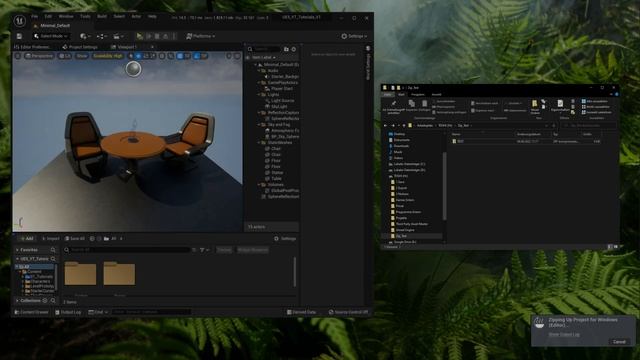Toggle grid snapping in the viewport toolbar
Screen dimensions: 640x360
(x=180, y=56)
